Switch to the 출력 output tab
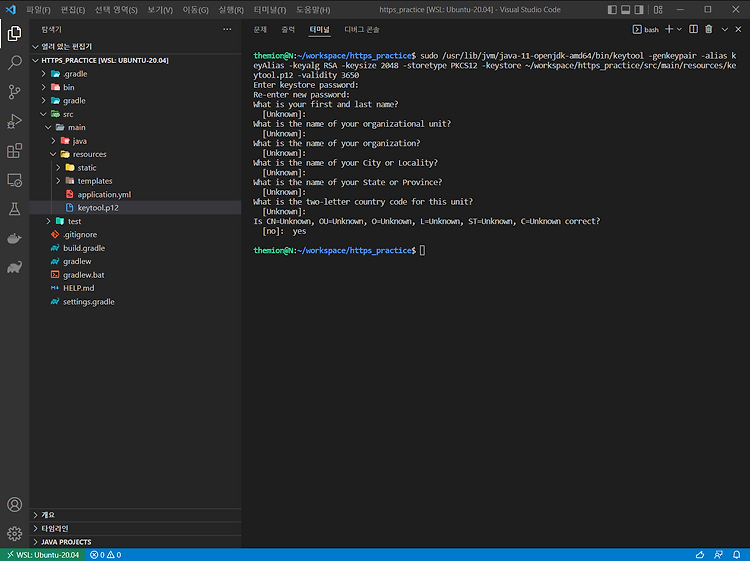 [x=288, y=30]
